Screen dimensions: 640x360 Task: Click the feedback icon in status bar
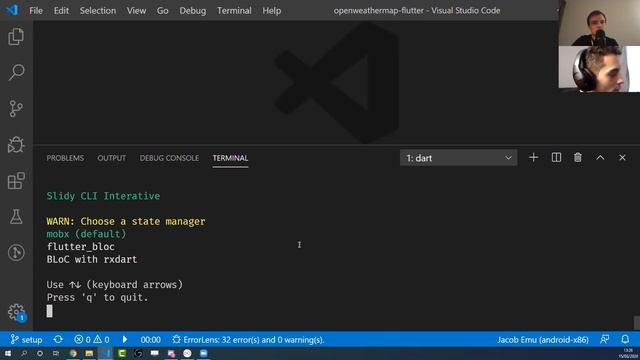[x=604, y=339]
